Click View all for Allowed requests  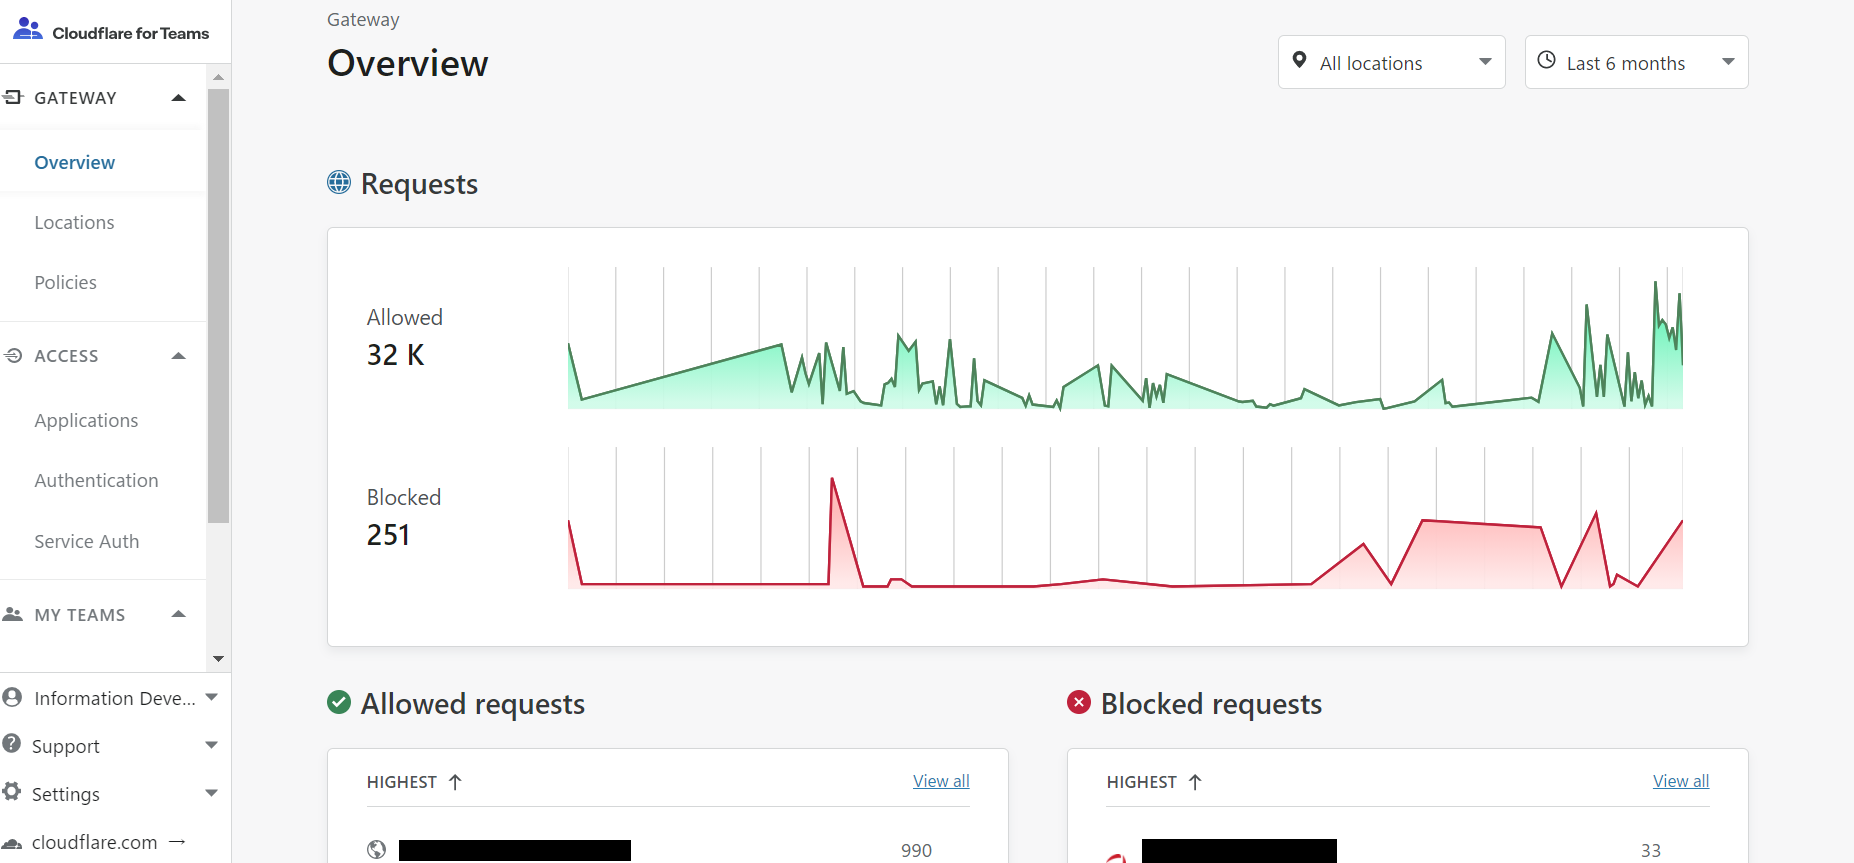941,781
